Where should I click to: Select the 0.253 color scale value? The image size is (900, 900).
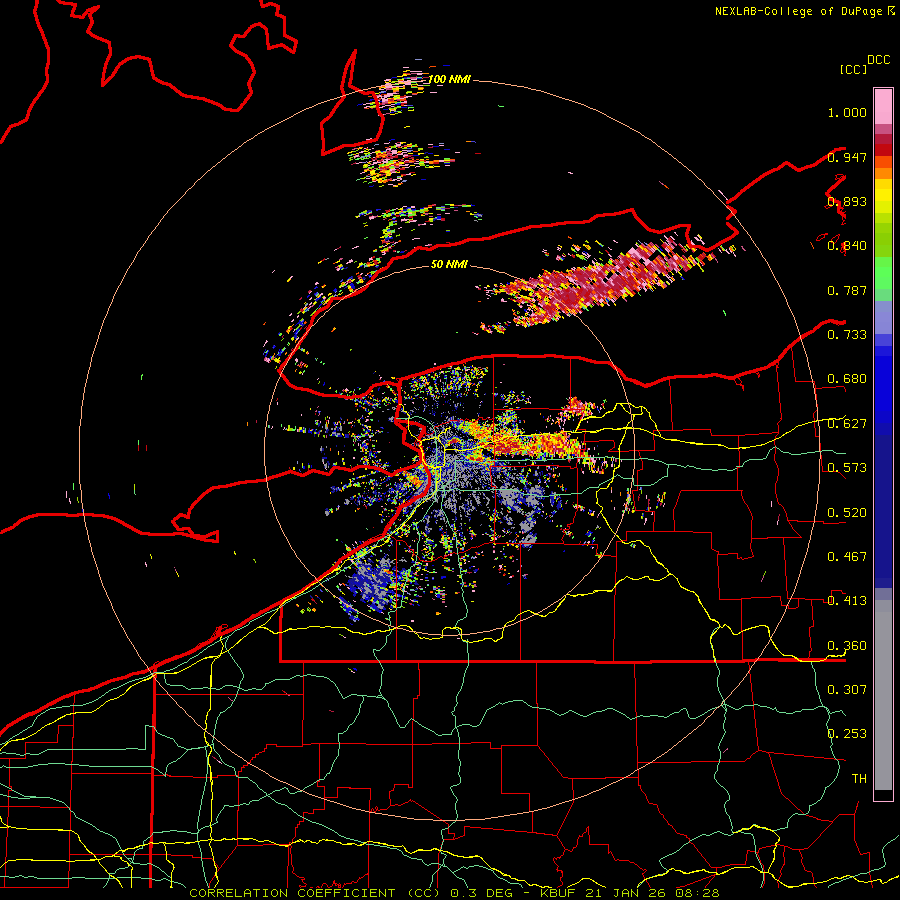847,734
